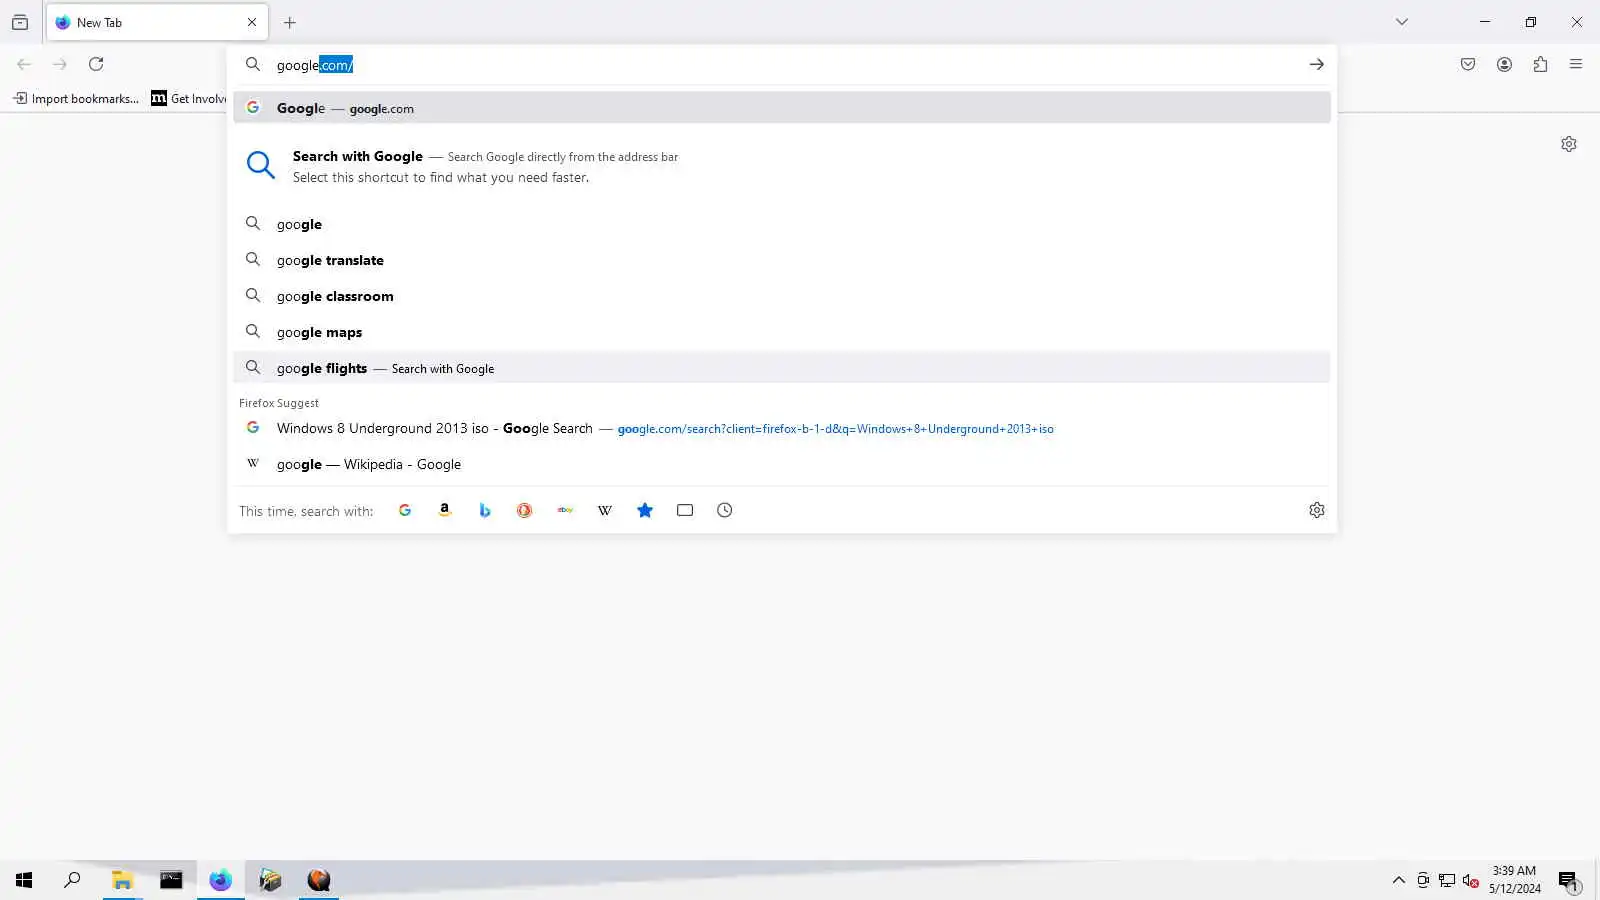Open a new tab with the plus button
This screenshot has width=1600, height=900.
point(290,22)
